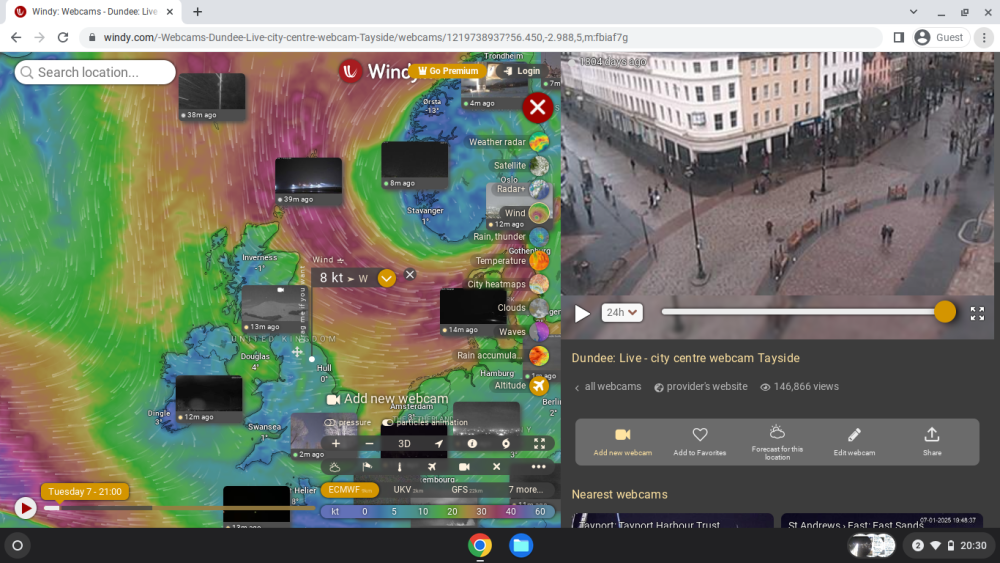Viewport: 1000px width, 563px height.
Task: Click Add new webcam on the map
Action: point(387,399)
